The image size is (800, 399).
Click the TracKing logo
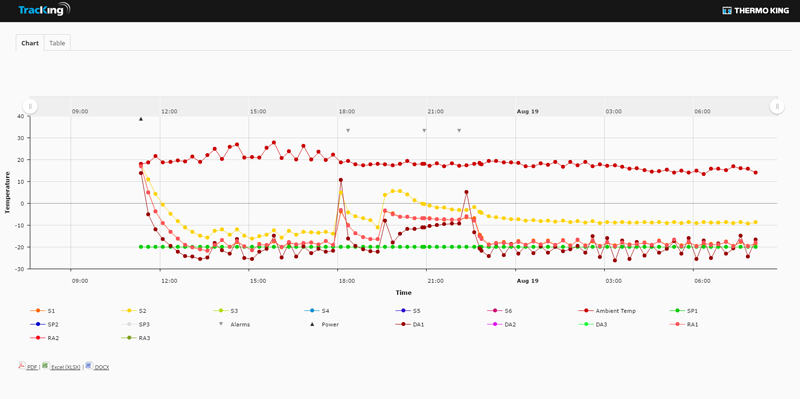pos(44,10)
